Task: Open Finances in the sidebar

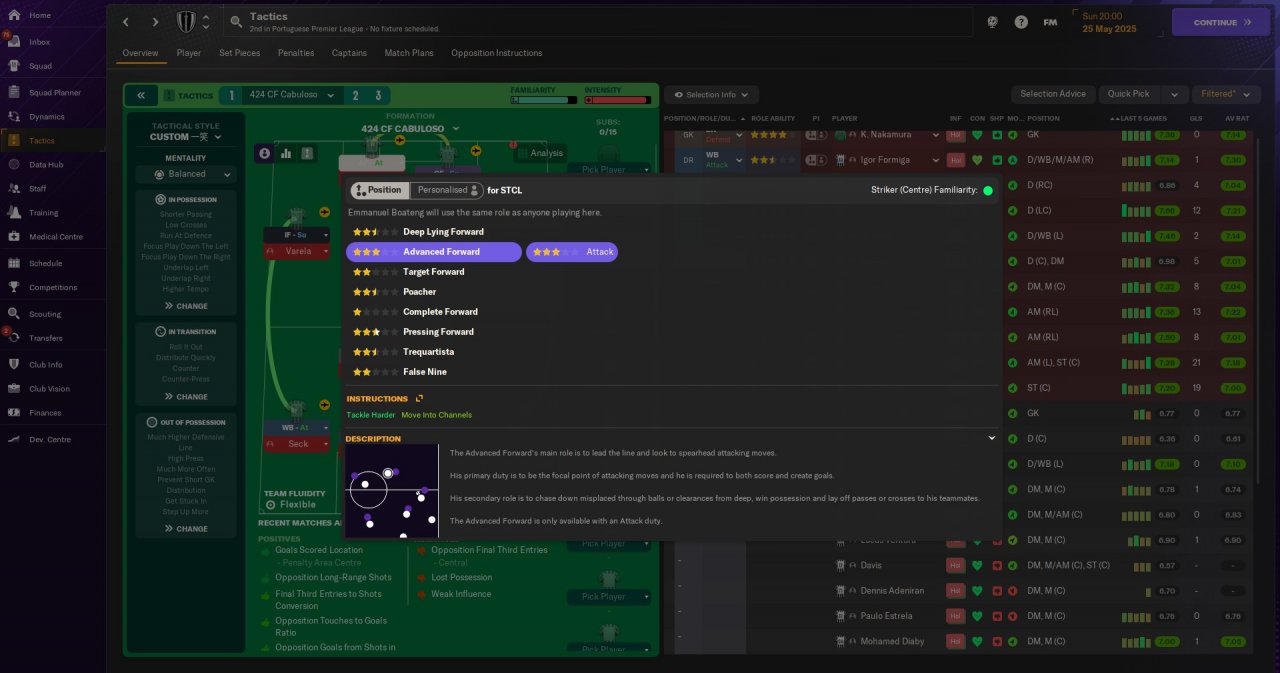Action: [x=45, y=412]
